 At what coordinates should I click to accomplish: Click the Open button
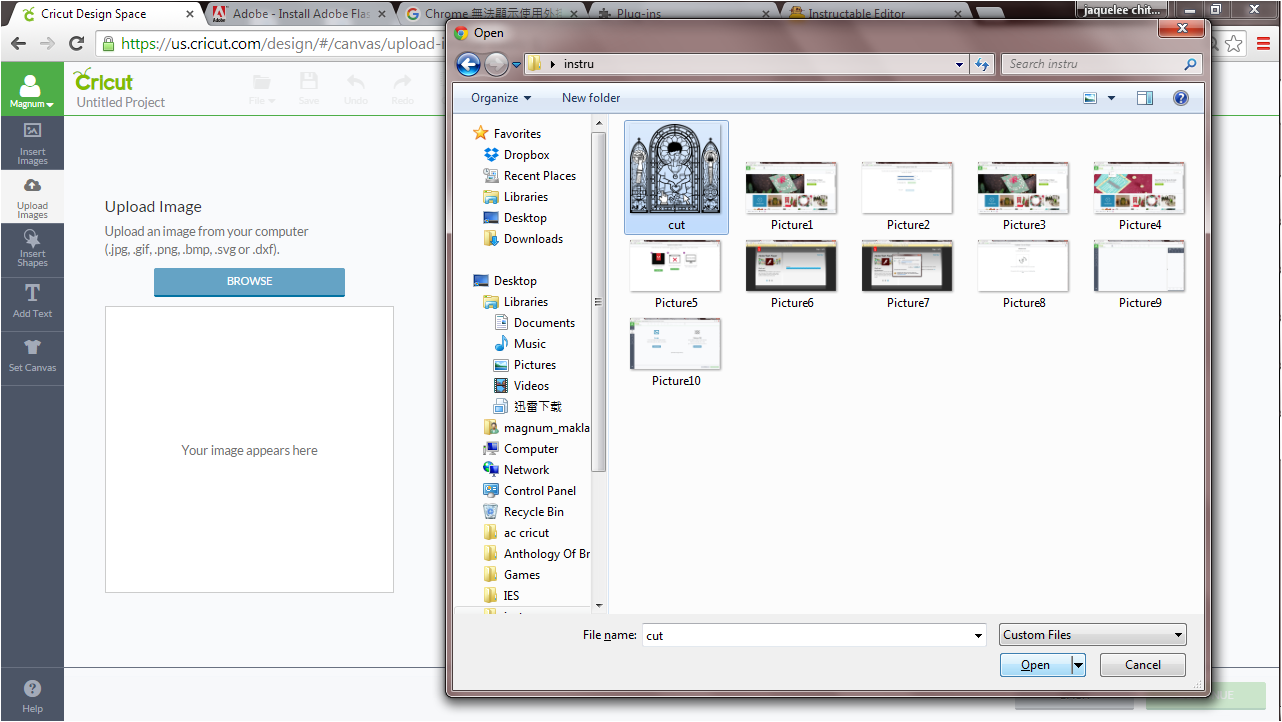[1035, 665]
